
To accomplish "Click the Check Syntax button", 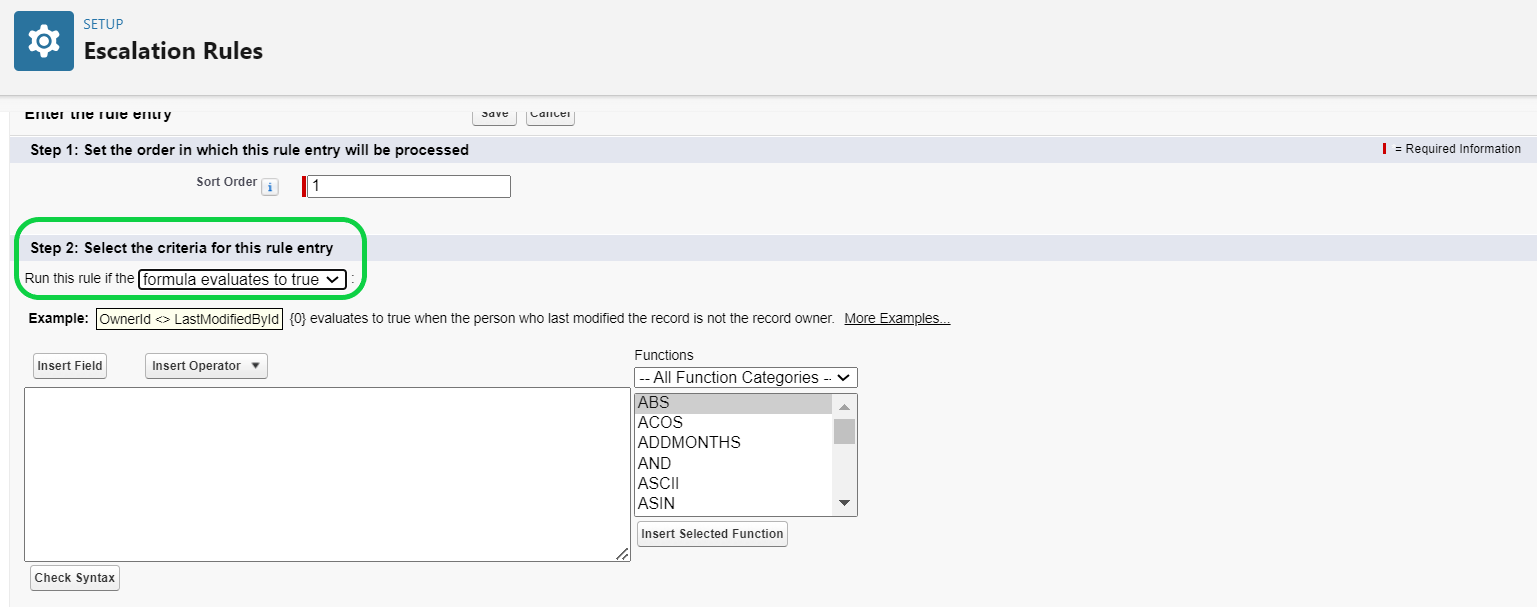I will point(74,577).
